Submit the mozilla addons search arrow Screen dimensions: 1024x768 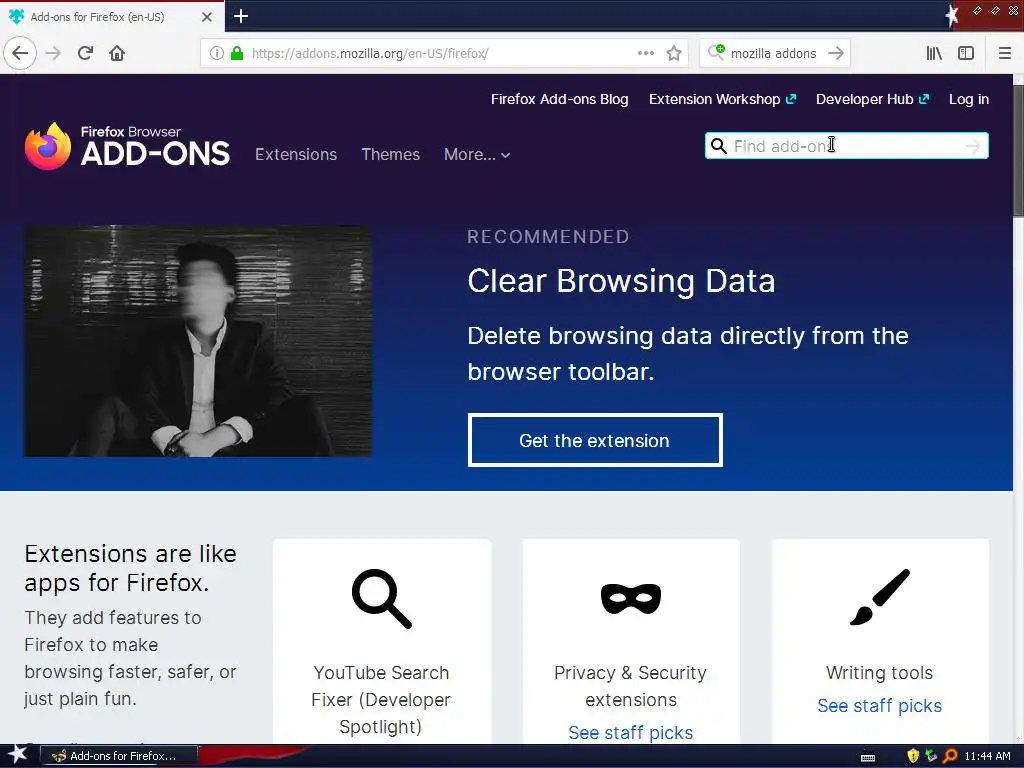click(x=836, y=53)
